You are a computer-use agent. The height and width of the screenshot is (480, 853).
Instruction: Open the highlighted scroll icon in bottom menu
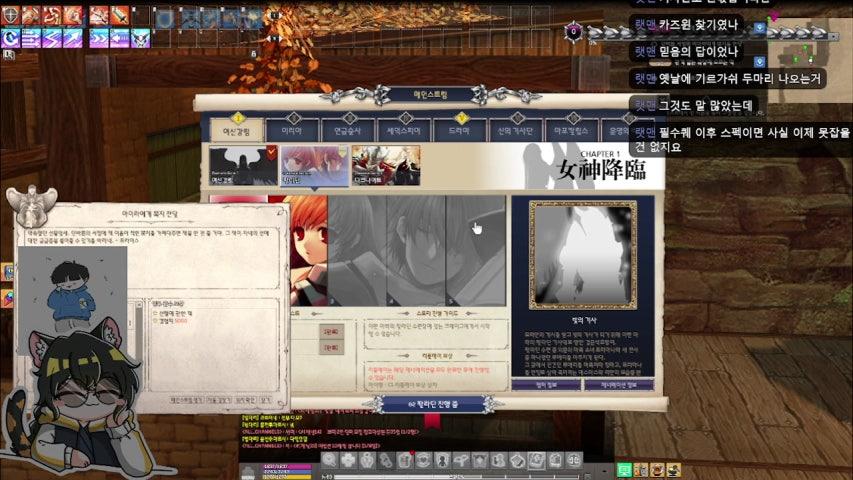[x=536, y=460]
